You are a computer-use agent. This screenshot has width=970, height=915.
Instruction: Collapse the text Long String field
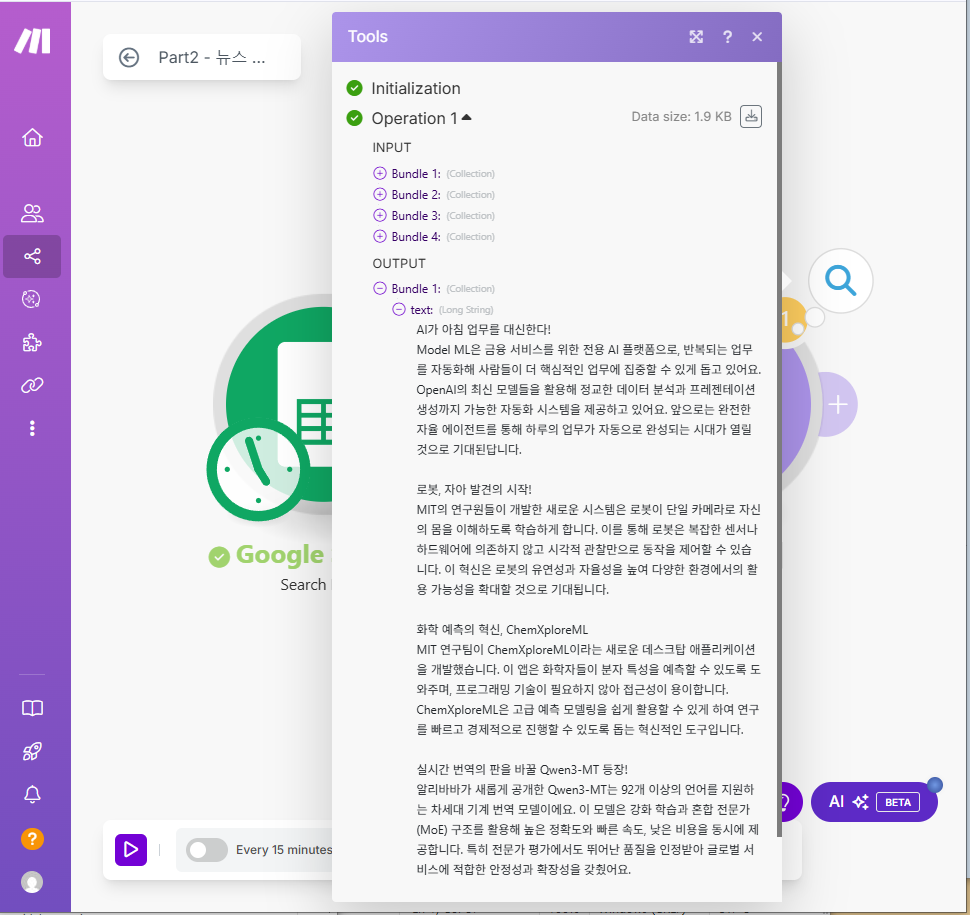(399, 309)
